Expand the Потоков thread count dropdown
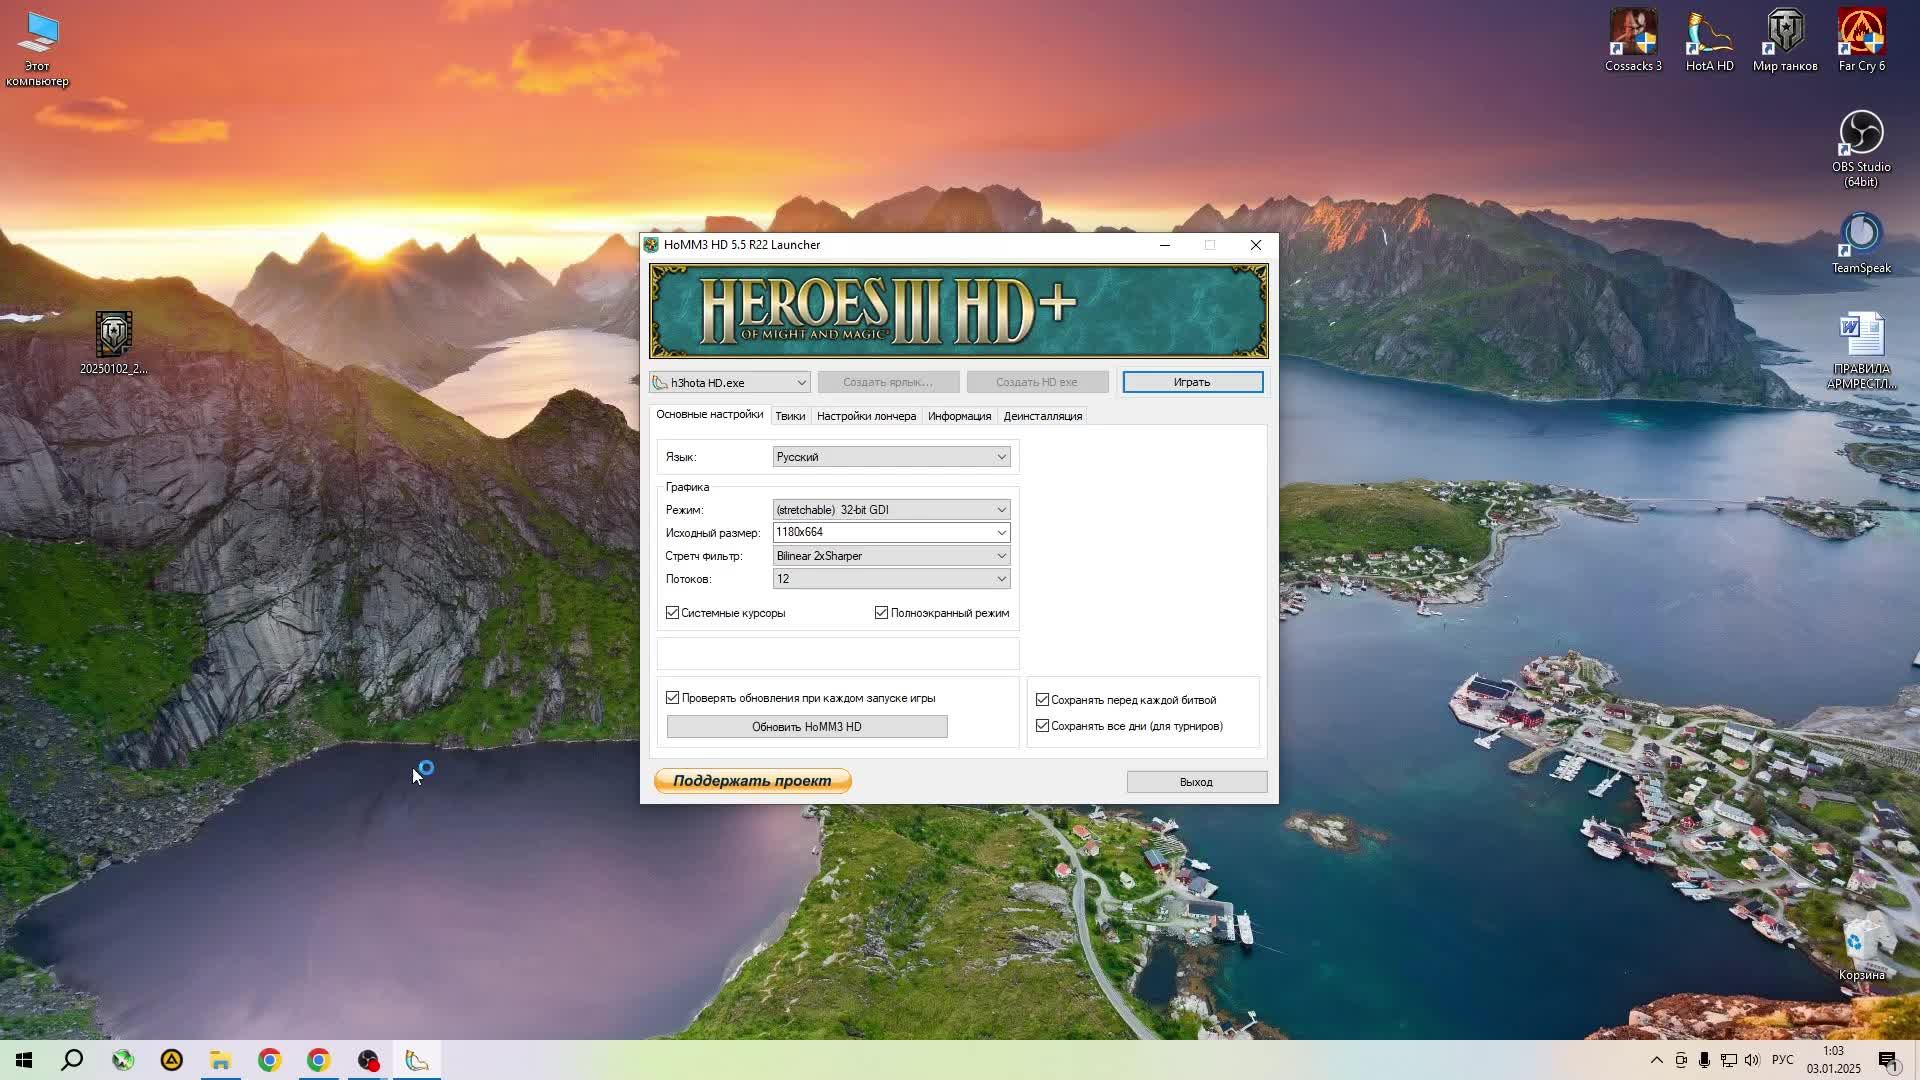 coord(891,579)
